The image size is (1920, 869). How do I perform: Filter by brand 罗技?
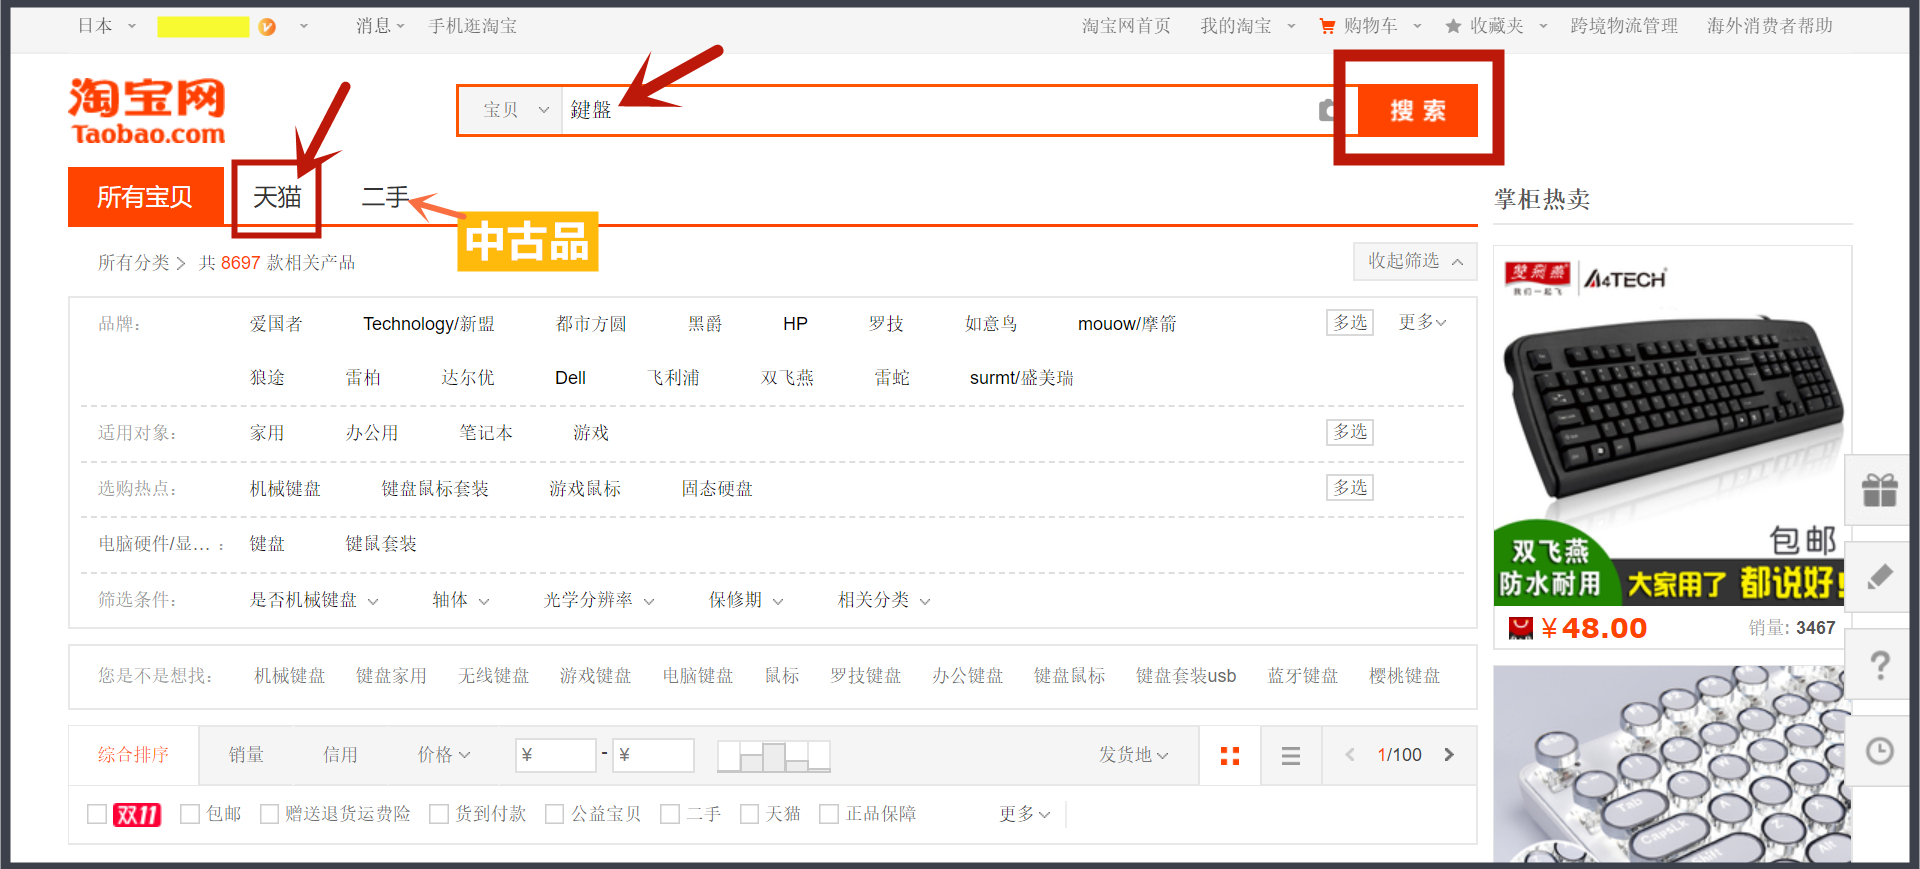coord(886,323)
